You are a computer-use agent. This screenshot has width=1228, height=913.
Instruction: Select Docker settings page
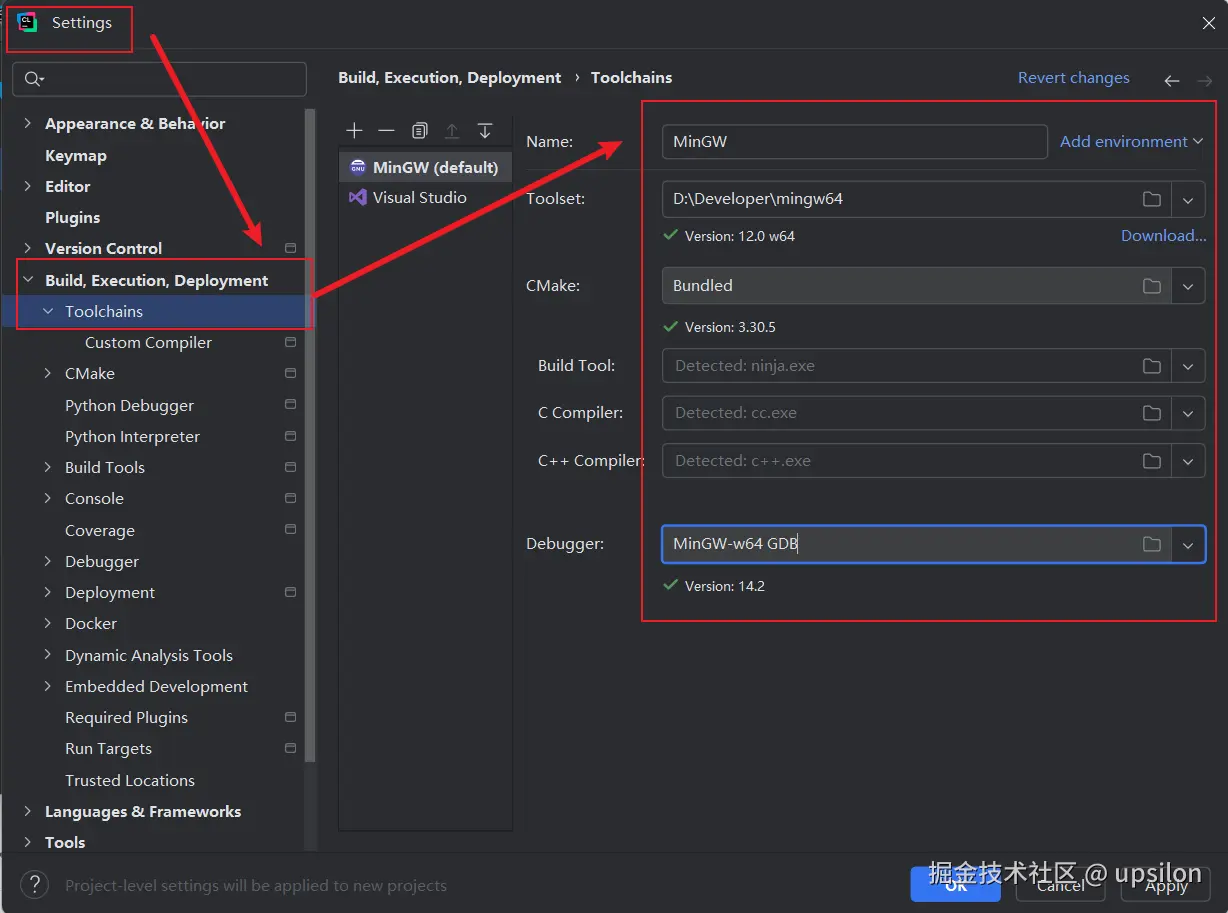tap(91, 623)
